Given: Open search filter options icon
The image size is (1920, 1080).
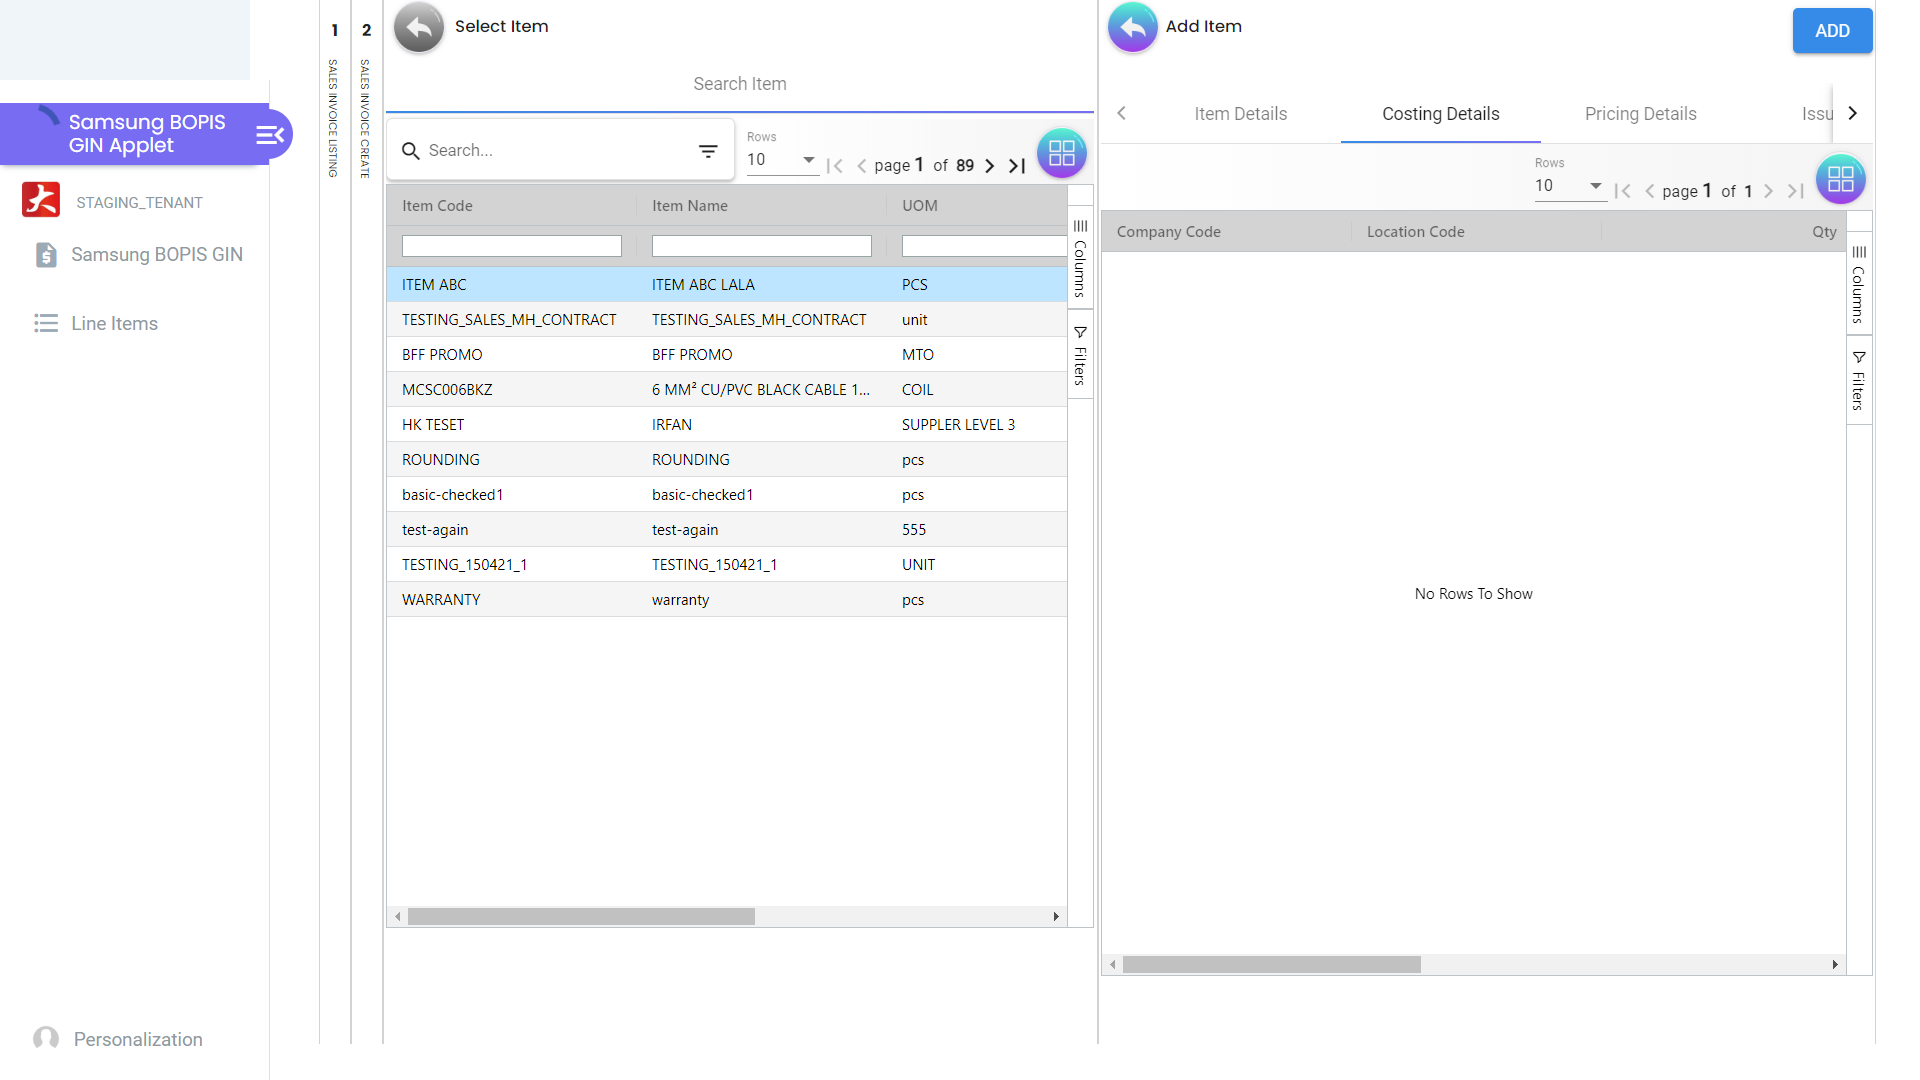Looking at the screenshot, I should [x=708, y=151].
